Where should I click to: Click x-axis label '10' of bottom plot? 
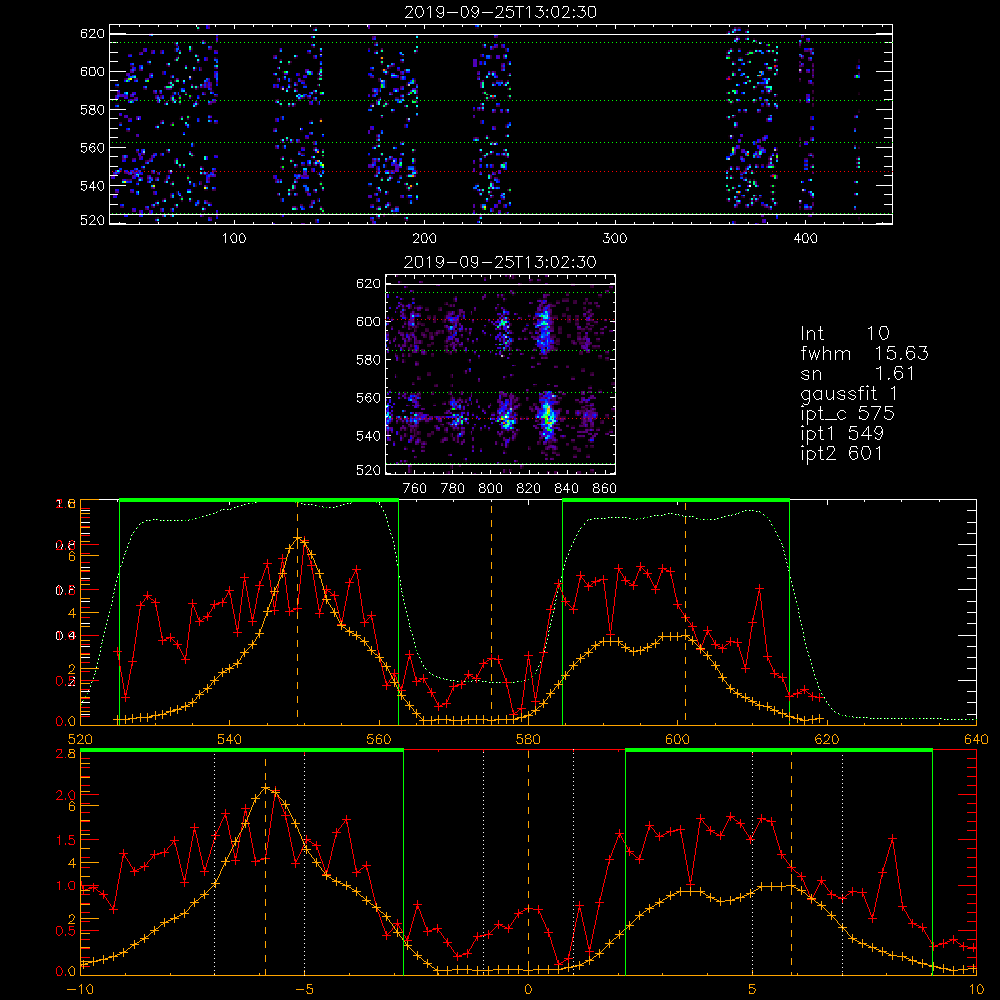point(976,990)
